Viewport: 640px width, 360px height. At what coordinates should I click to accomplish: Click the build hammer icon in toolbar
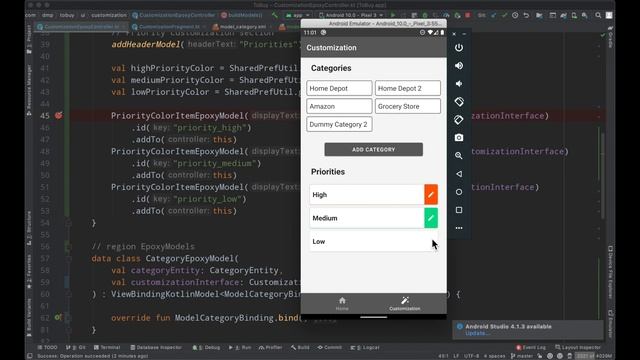275,15
